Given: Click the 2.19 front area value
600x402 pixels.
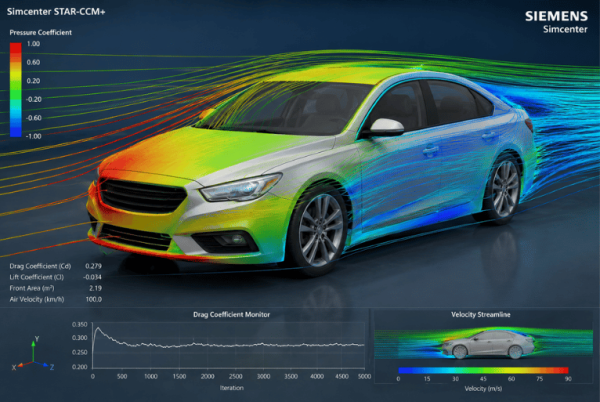Looking at the screenshot, I should [x=95, y=288].
